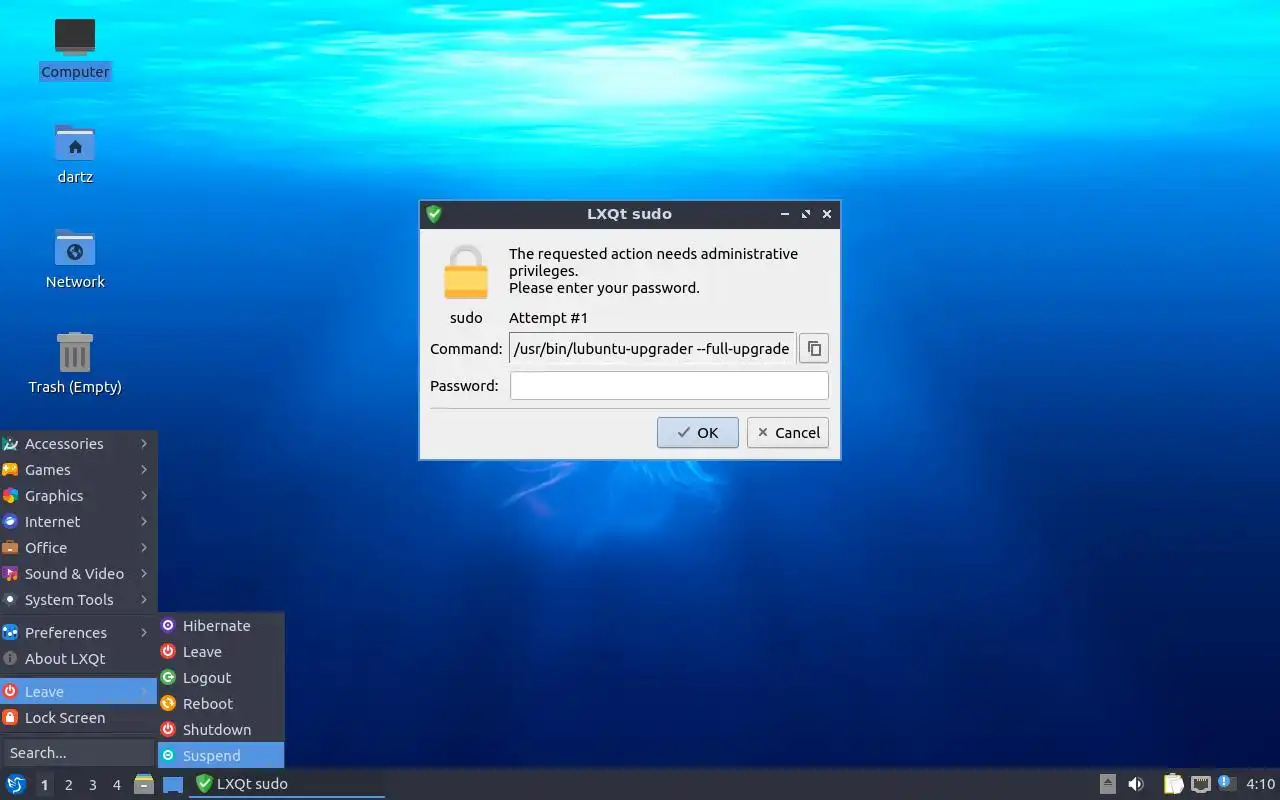Select the dartz home folder icon
Screen dimensions: 1280x800
75,153
